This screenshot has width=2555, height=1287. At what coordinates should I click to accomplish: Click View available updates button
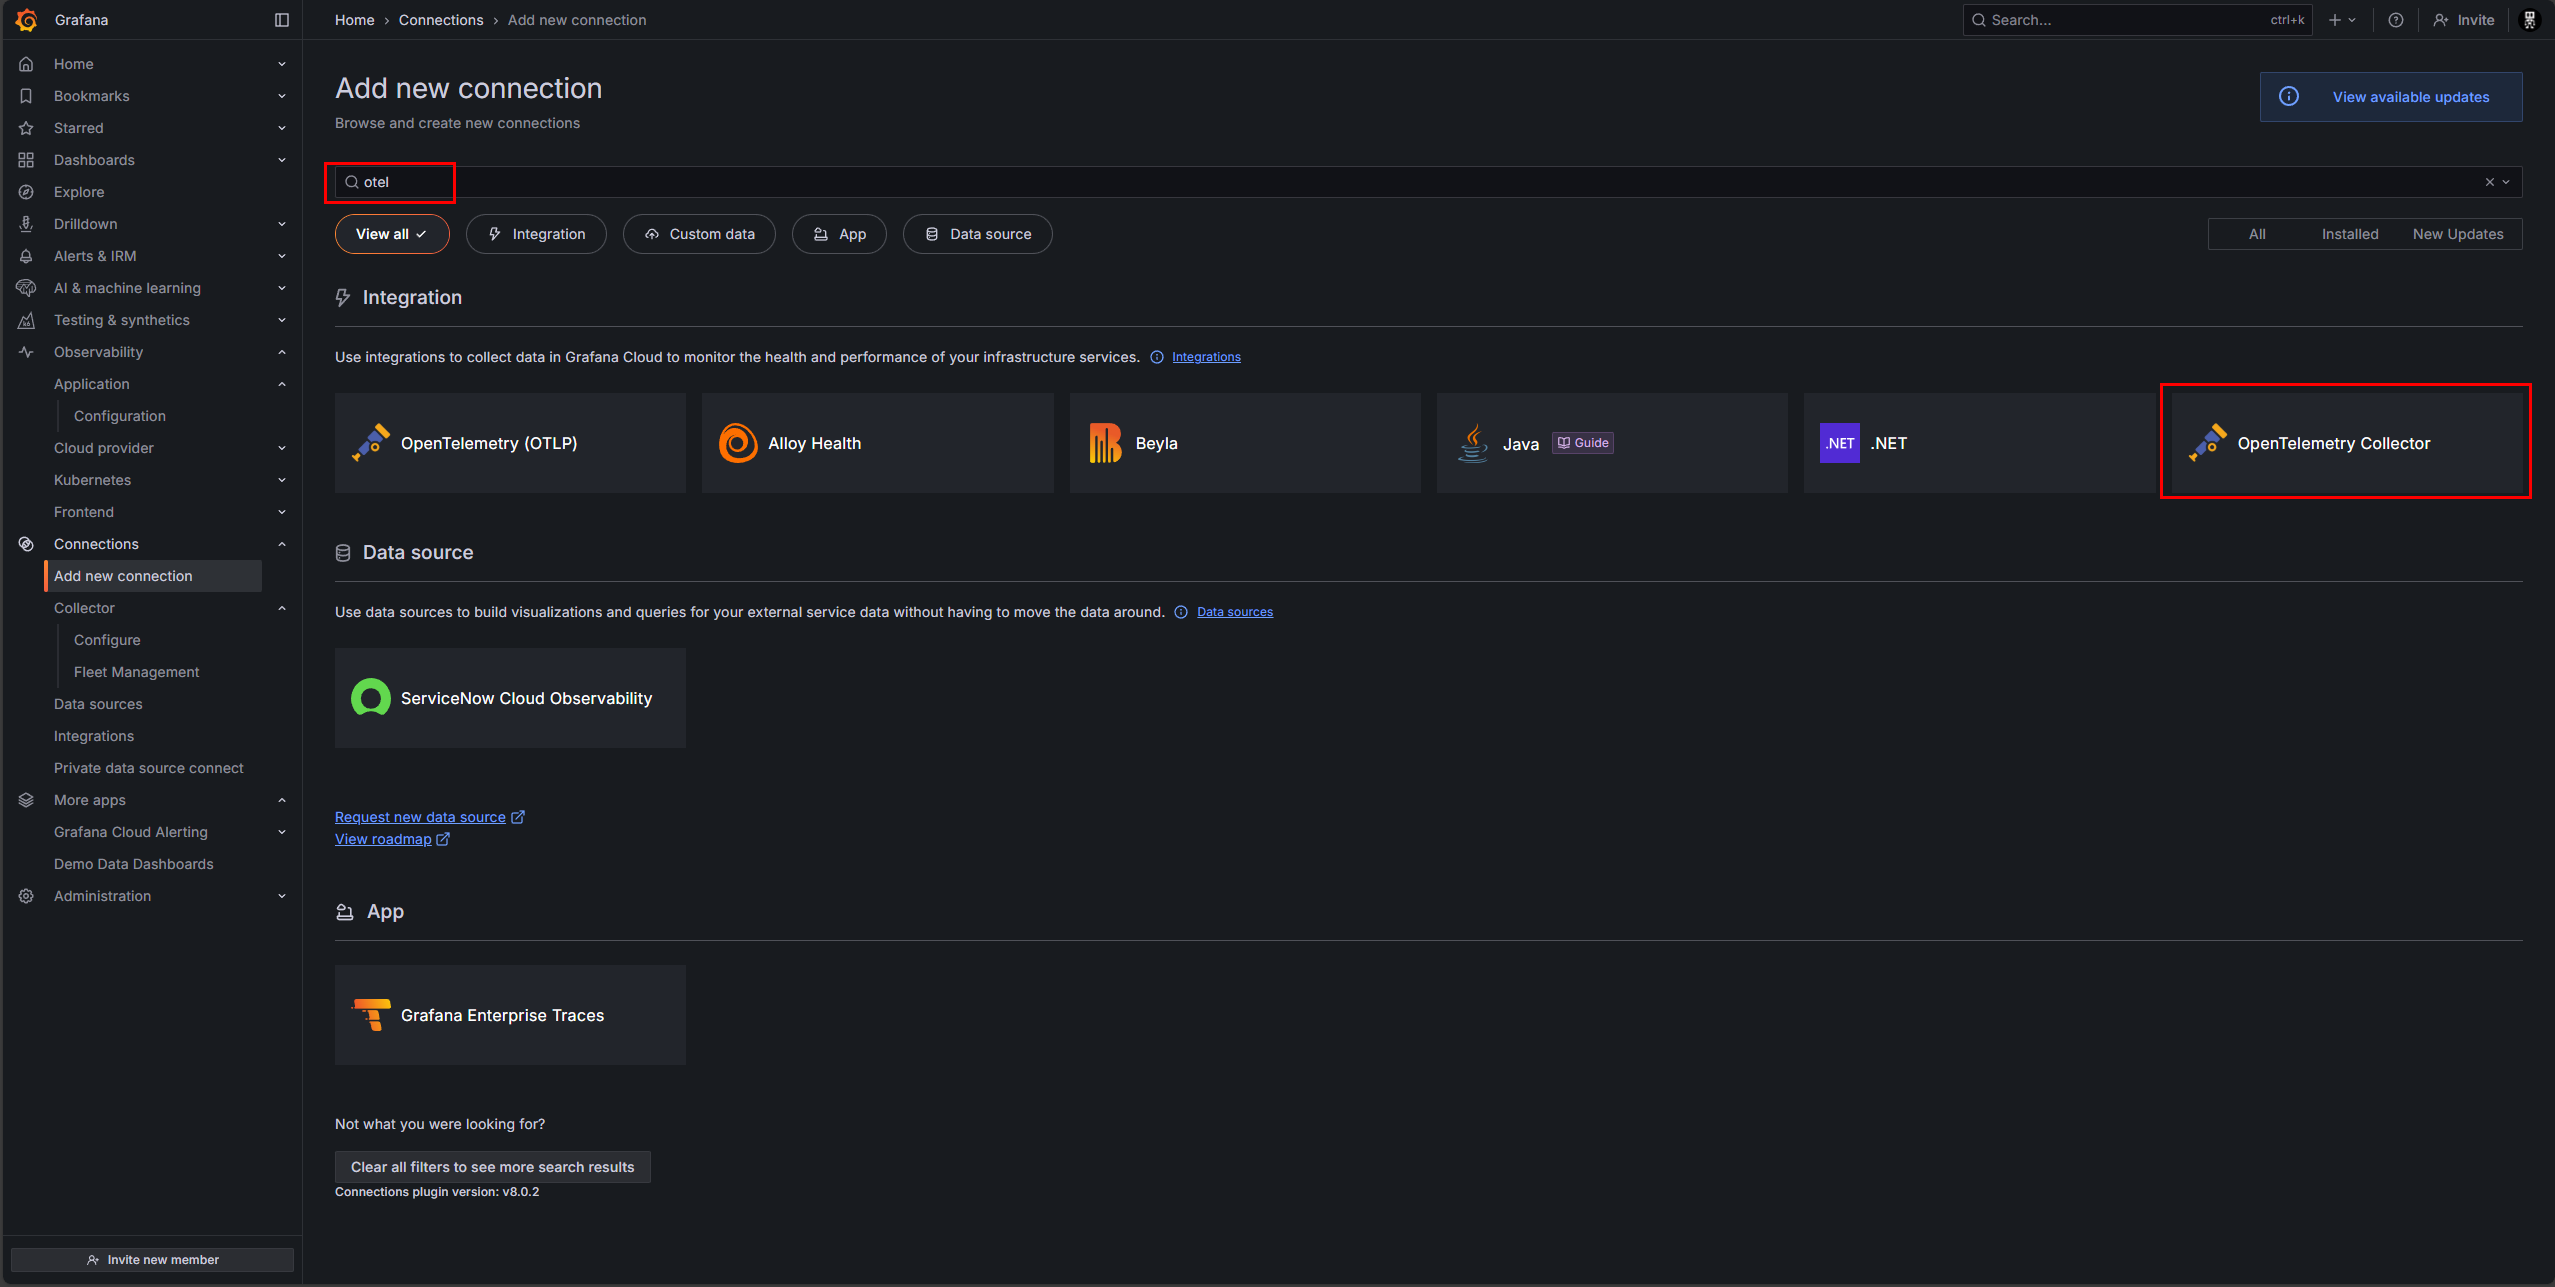2391,97
